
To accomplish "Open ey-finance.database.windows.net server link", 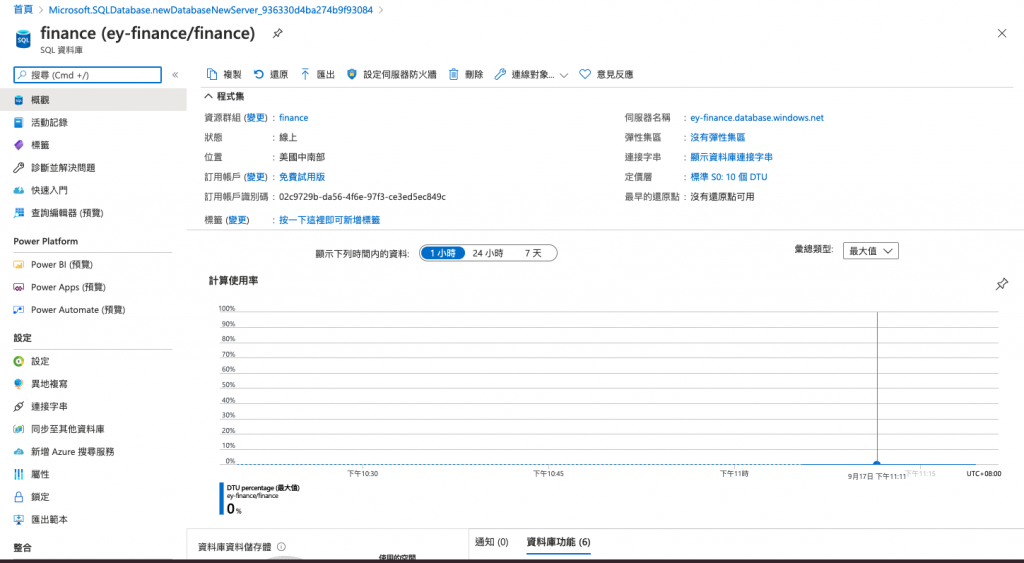I will (x=757, y=118).
